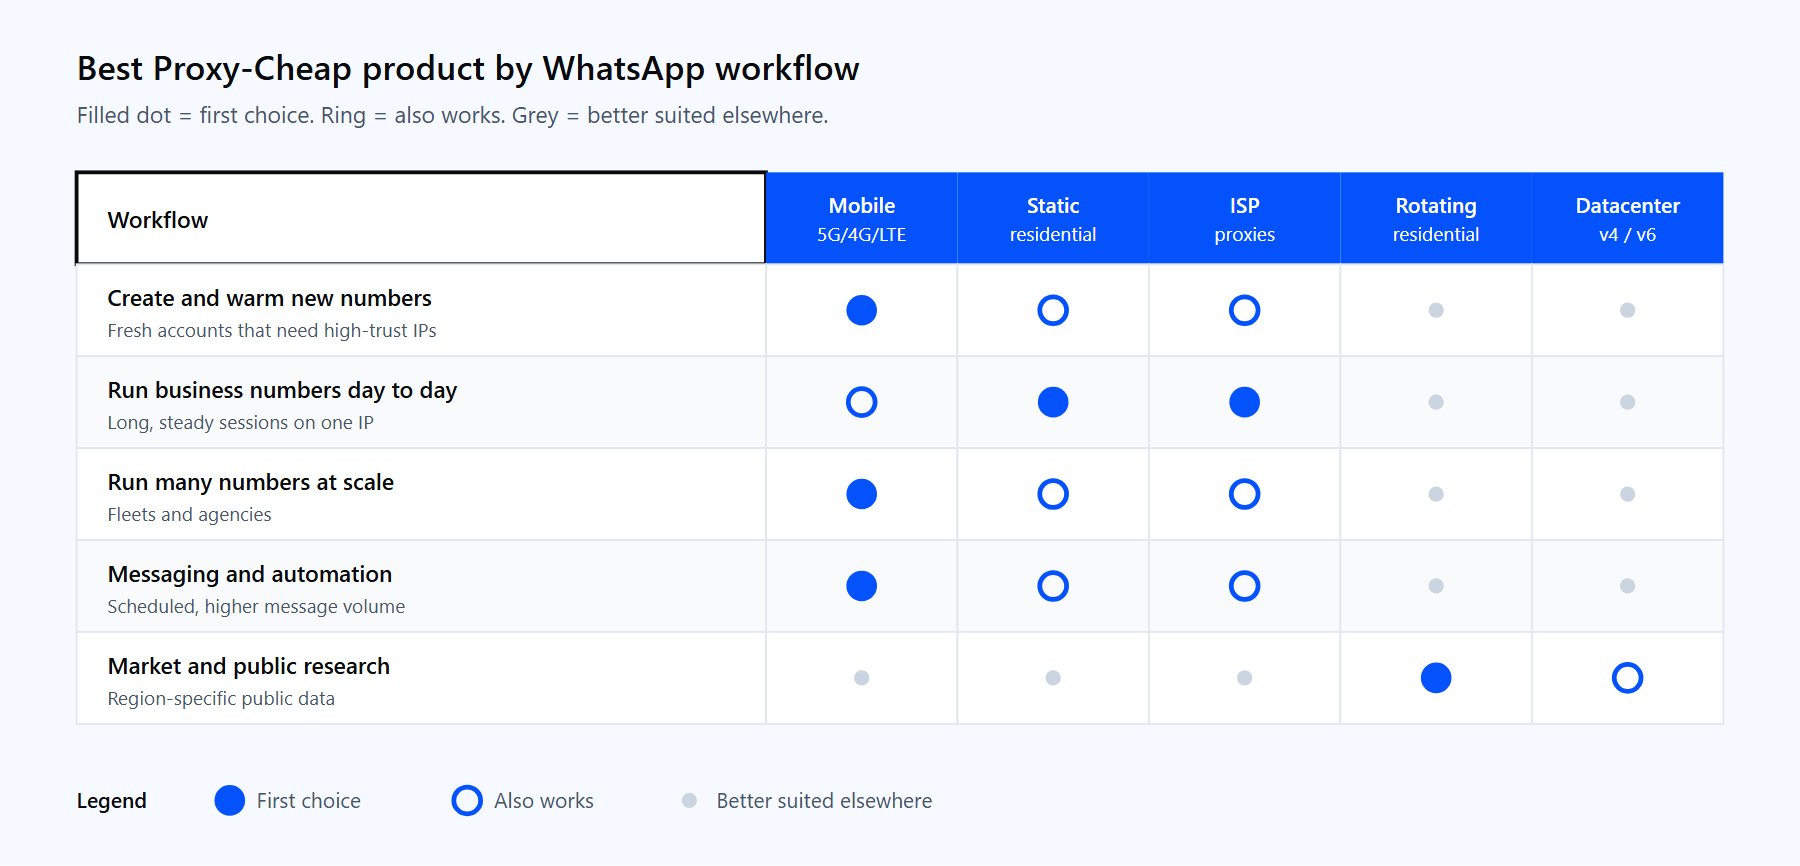Click Rotating residential grey dot in Run business numbers row

click(1436, 402)
